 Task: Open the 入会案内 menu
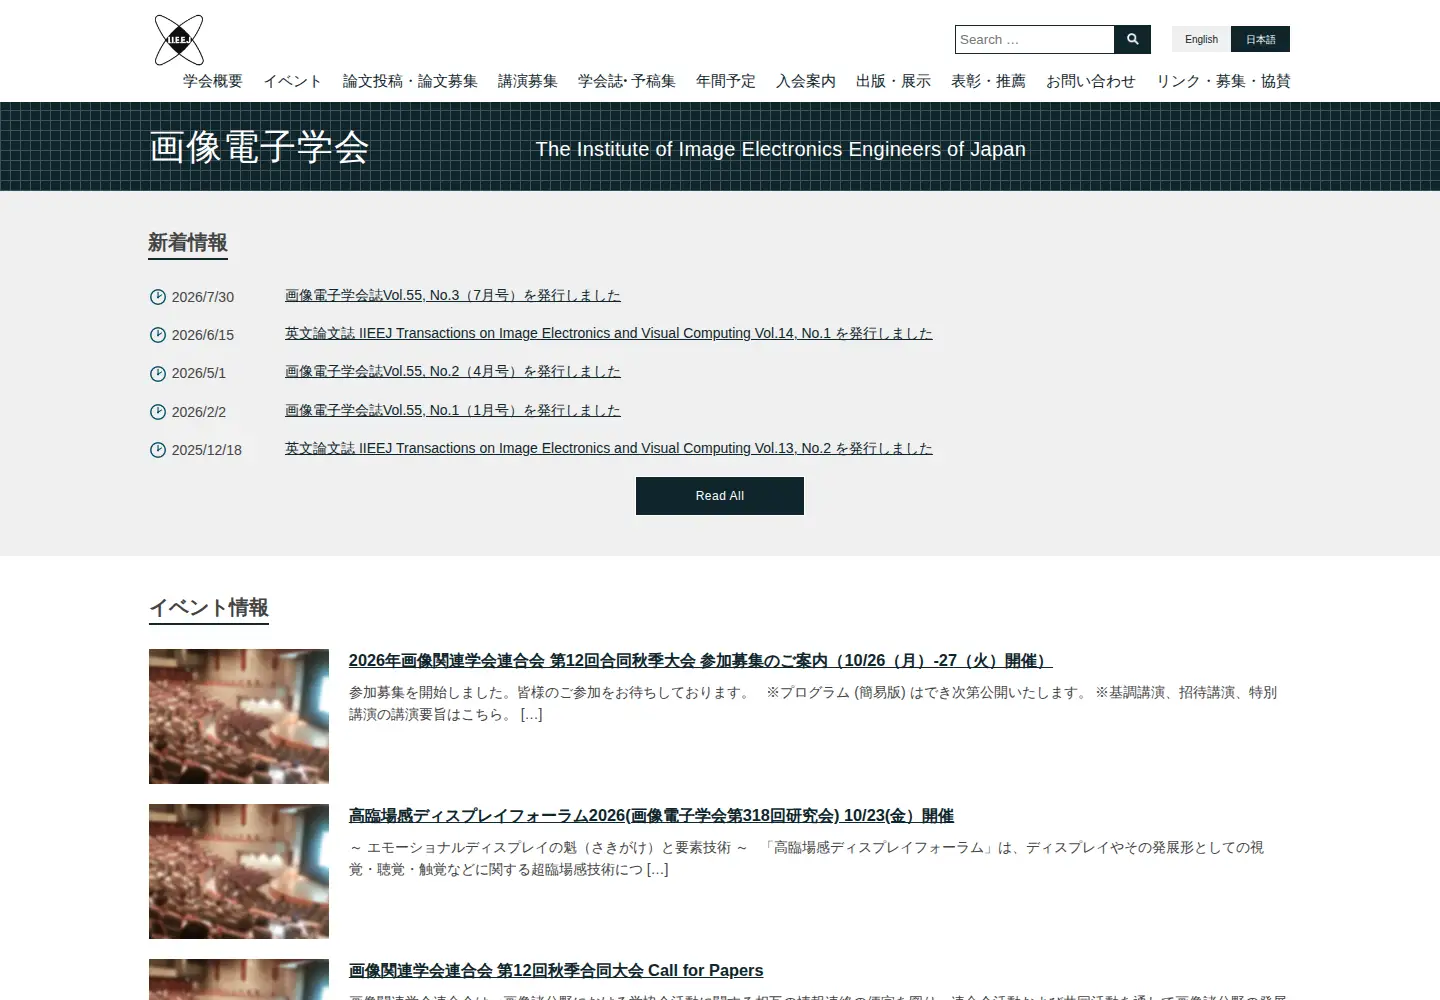pos(806,81)
